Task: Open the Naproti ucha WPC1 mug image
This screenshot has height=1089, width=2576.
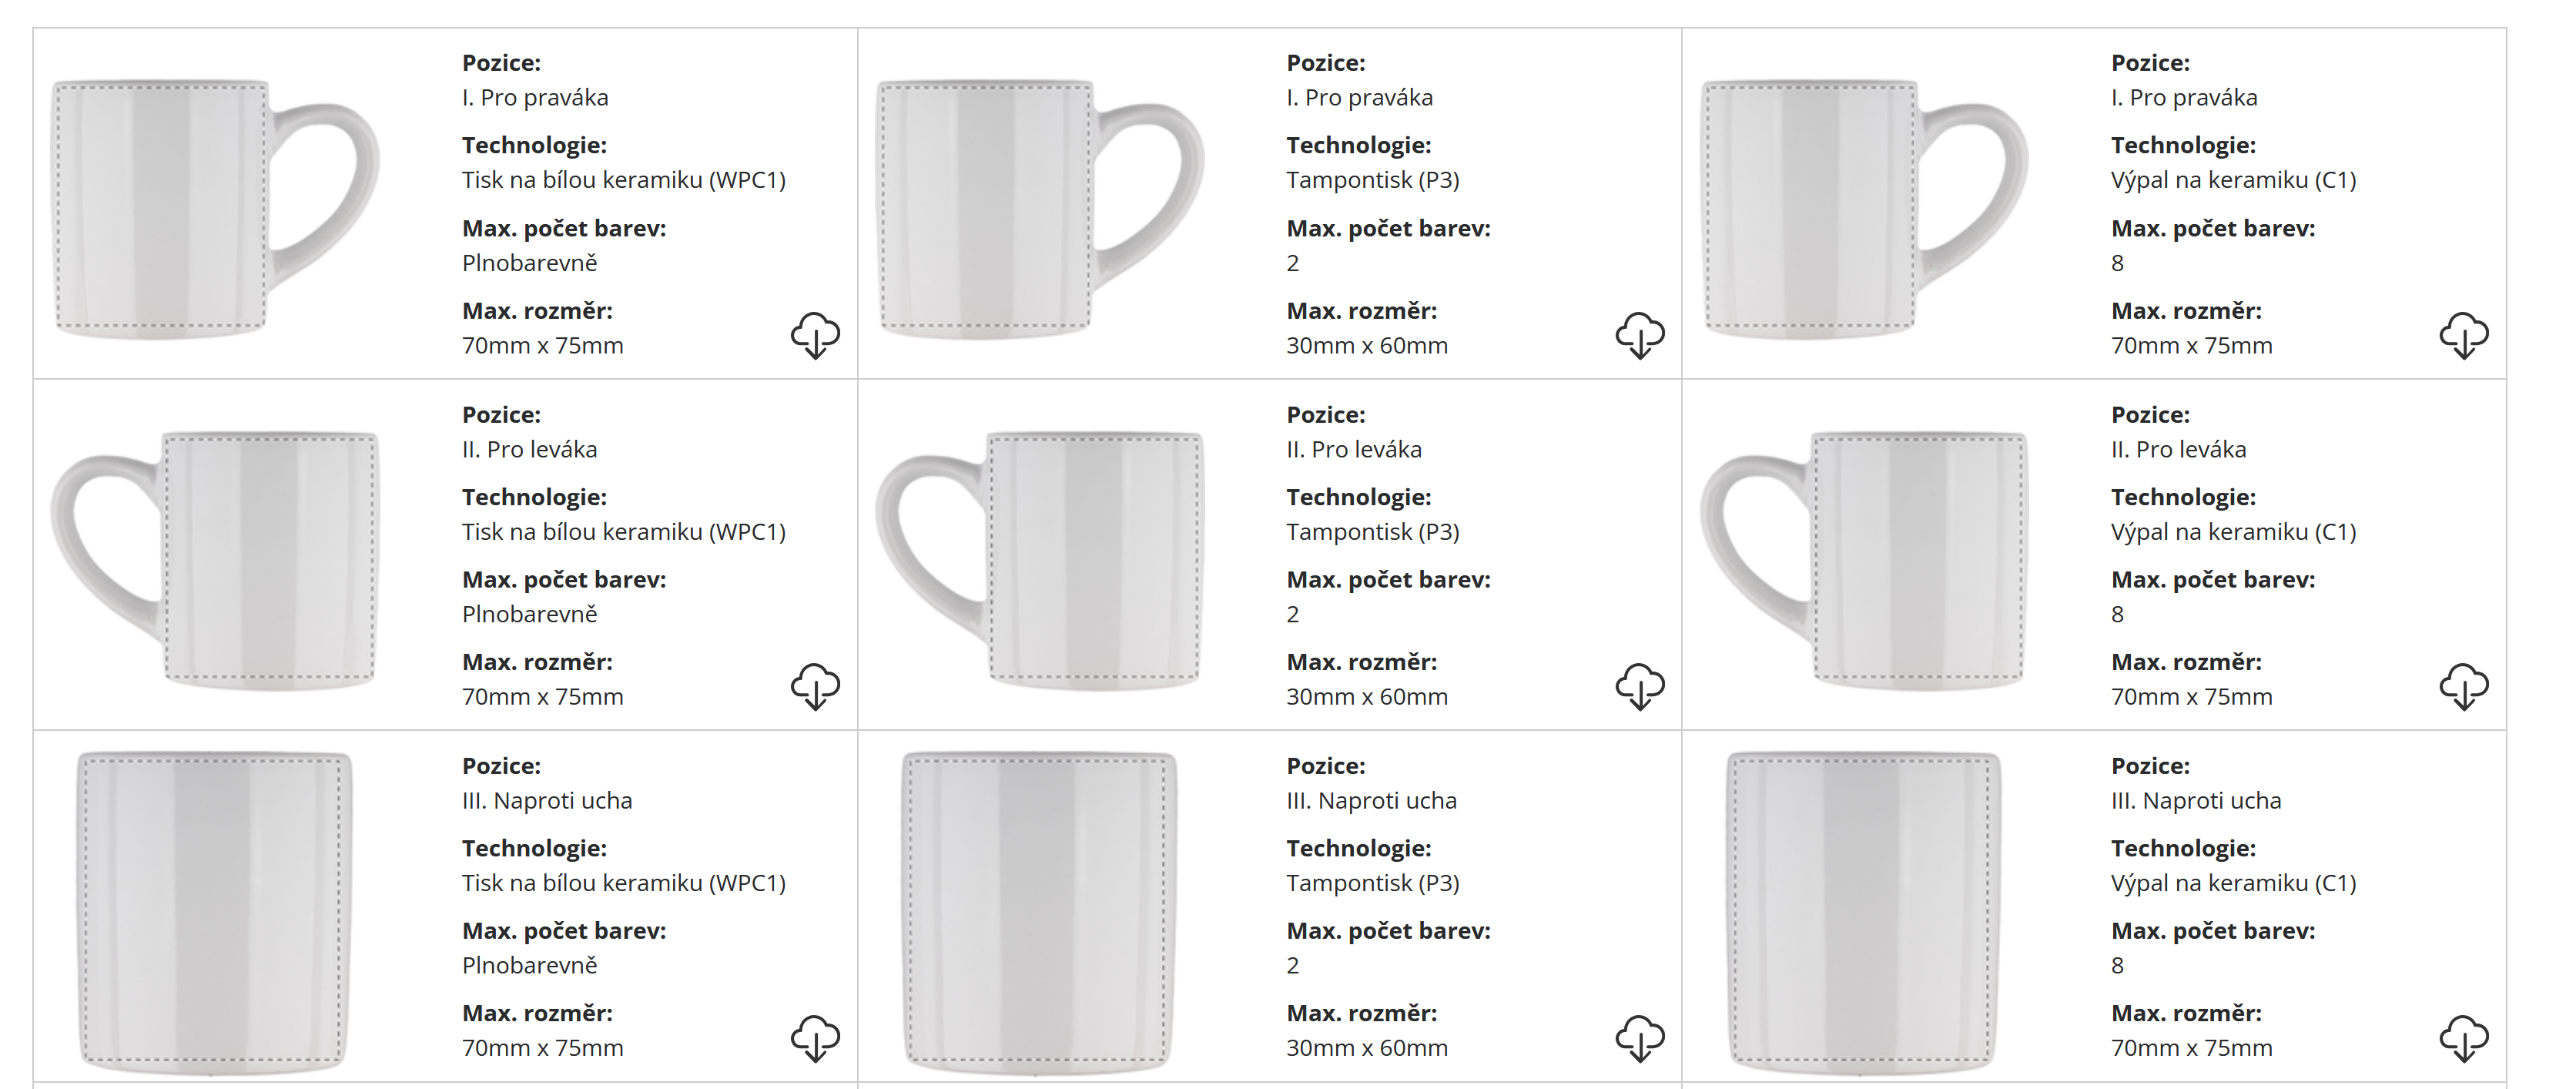Action: pyautogui.click(x=214, y=910)
